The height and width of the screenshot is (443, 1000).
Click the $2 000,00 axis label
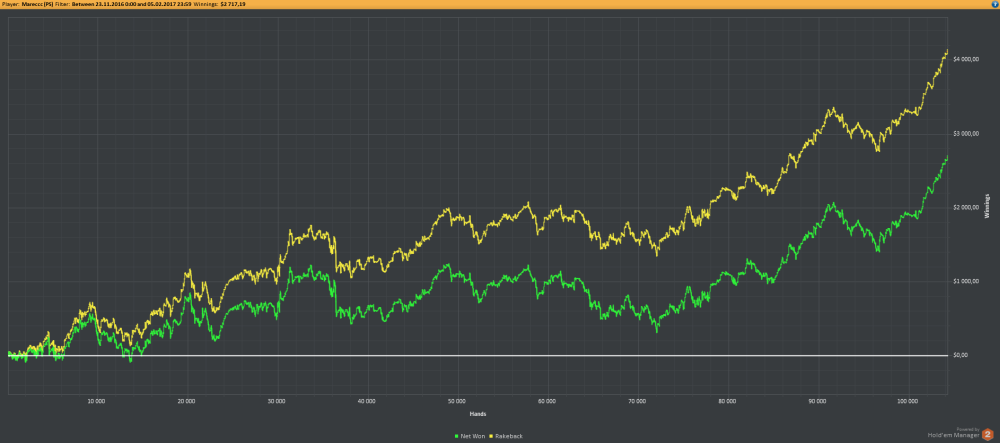point(964,207)
